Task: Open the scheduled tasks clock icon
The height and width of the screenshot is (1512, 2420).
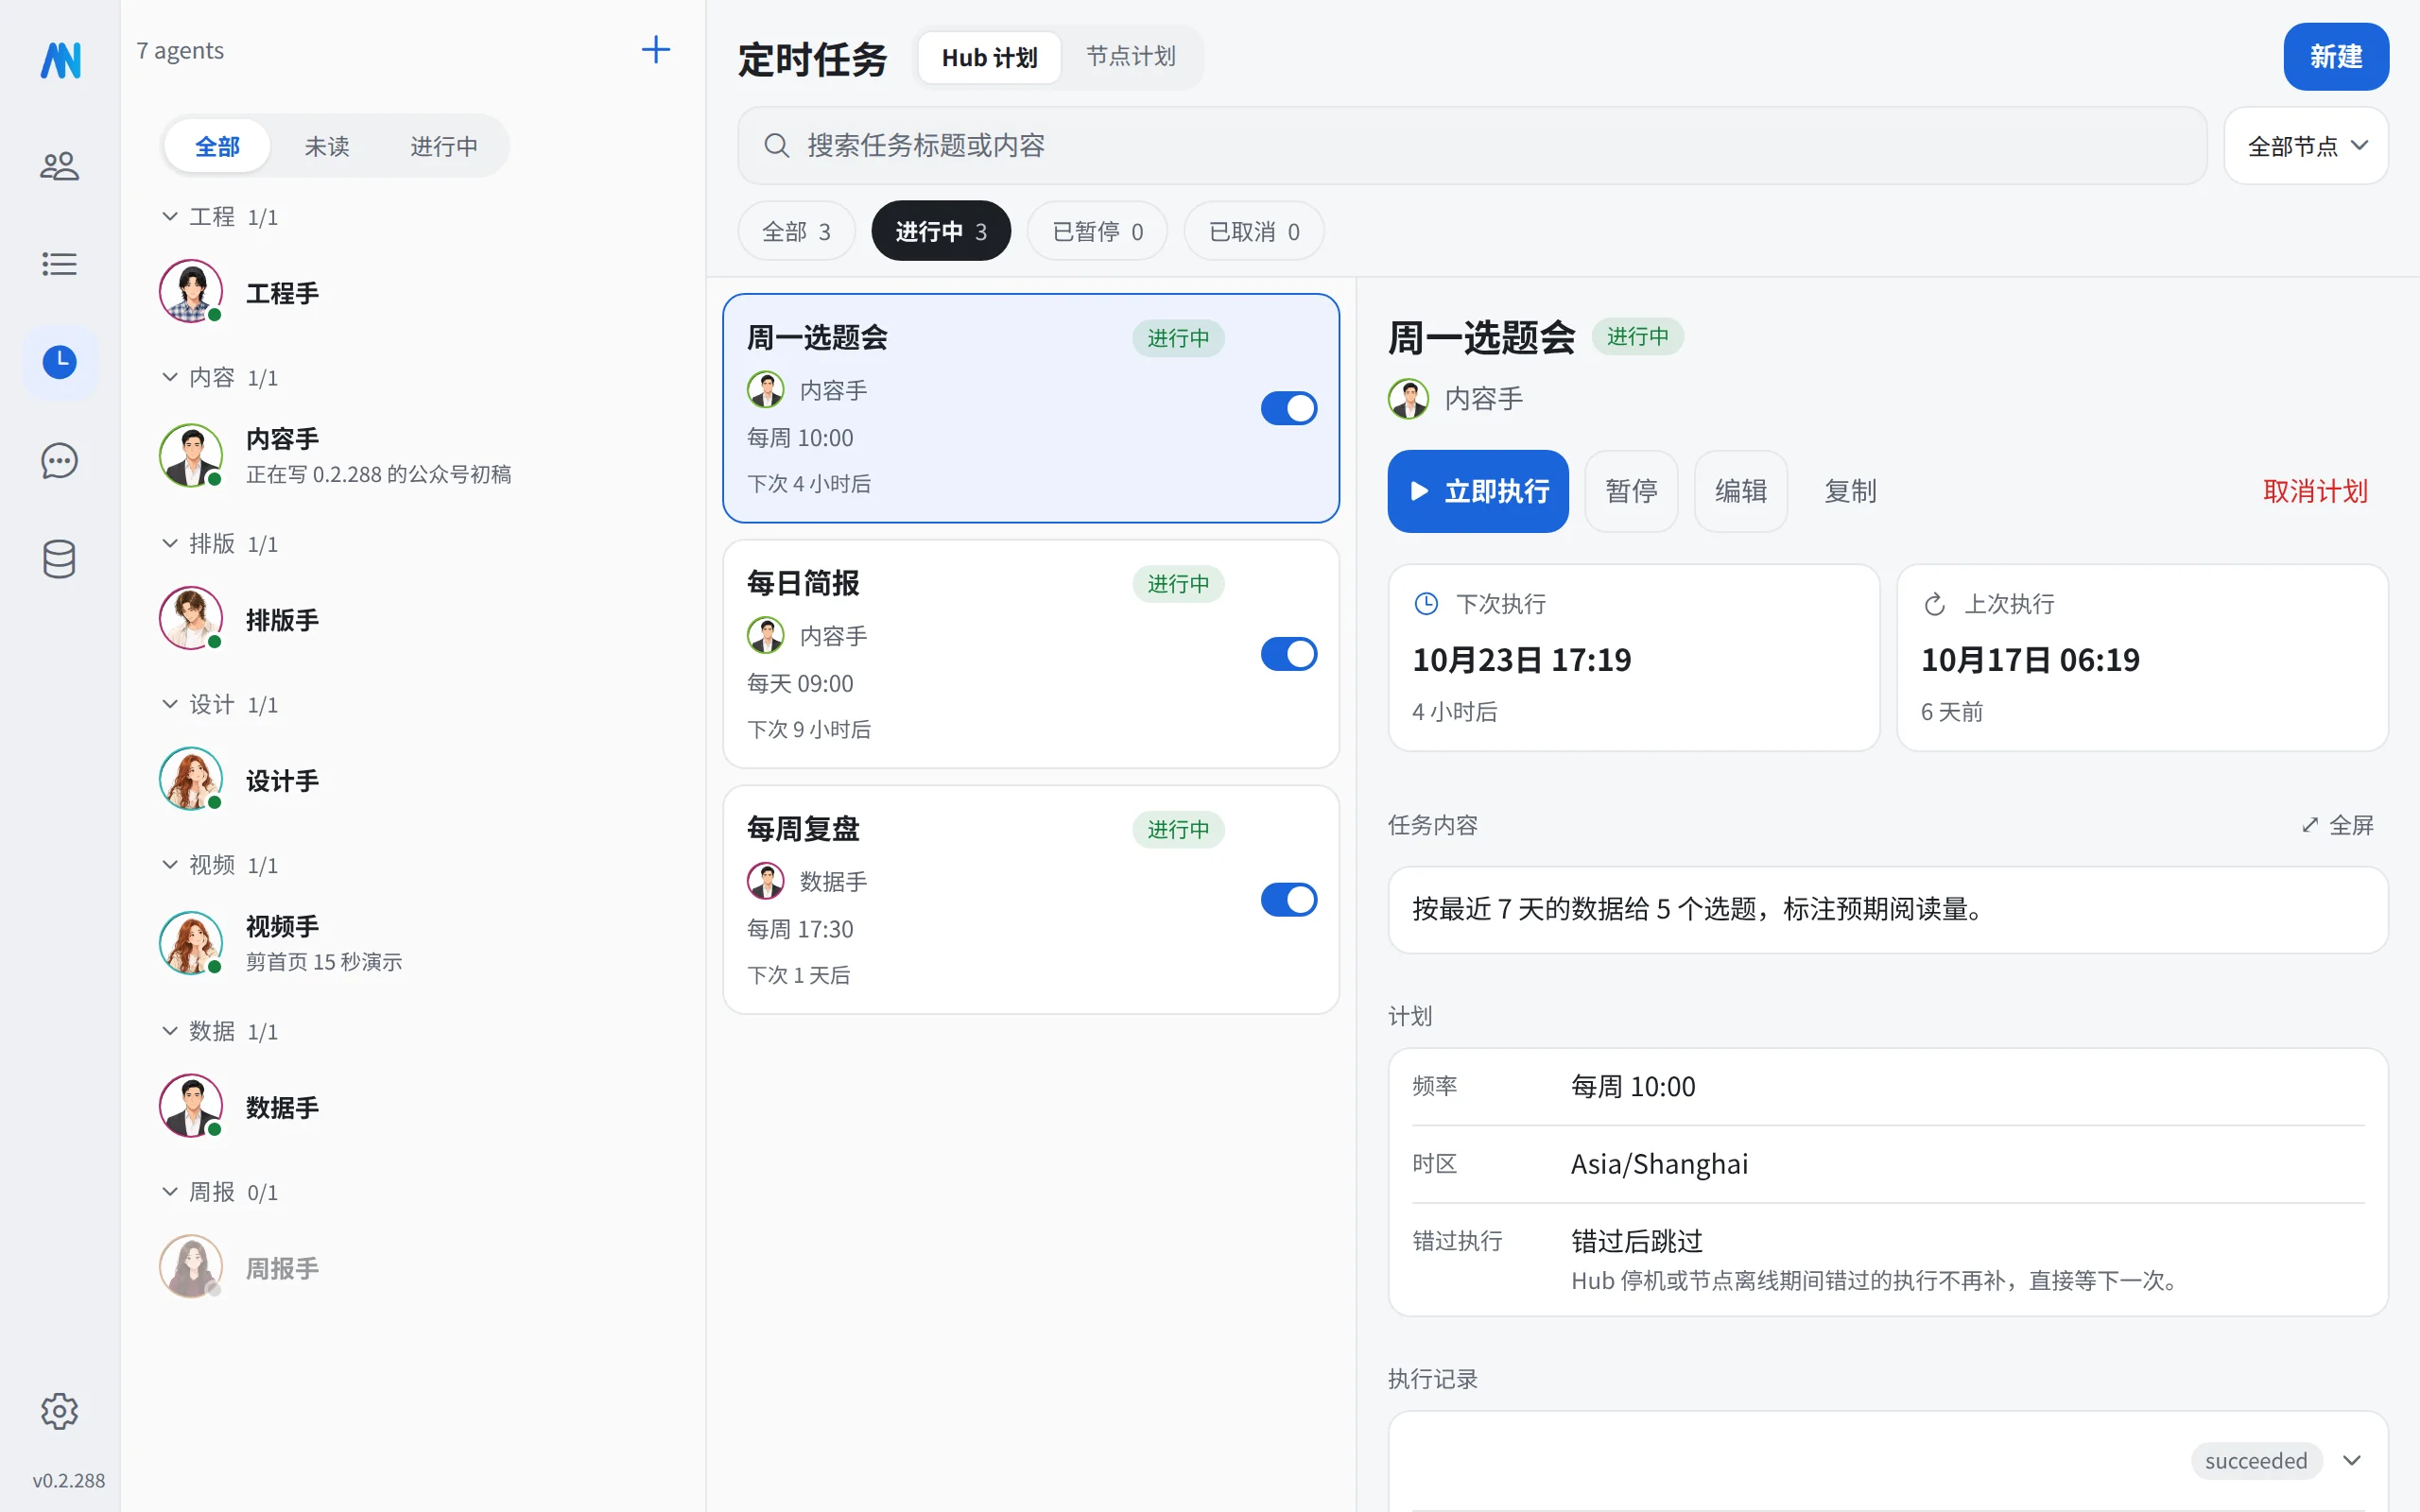Action: [60, 362]
